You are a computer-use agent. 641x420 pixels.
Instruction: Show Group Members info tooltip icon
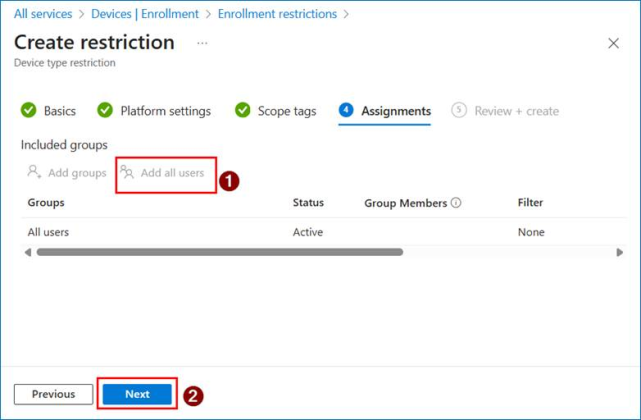pos(456,202)
